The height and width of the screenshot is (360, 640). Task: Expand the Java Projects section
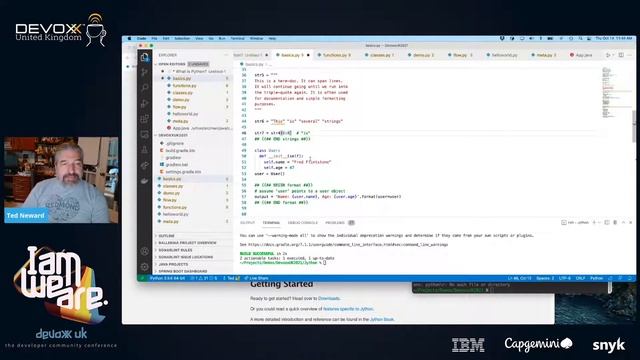pos(173,264)
